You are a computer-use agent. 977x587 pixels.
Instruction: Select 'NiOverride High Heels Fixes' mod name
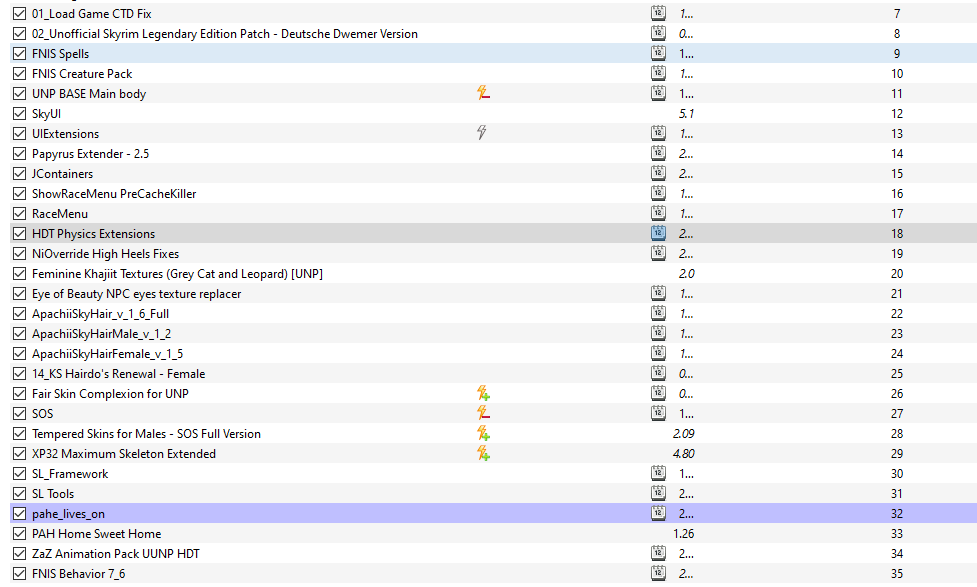point(105,254)
